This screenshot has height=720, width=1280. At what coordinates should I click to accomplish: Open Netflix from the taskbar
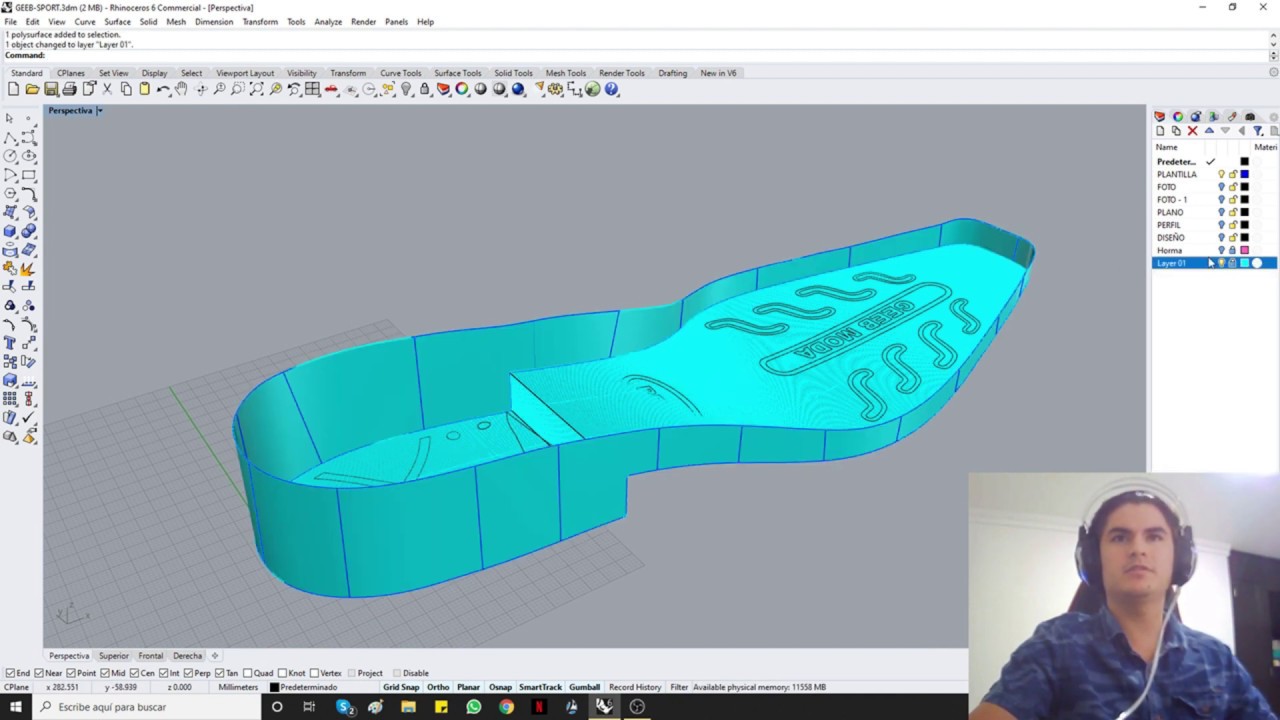[539, 707]
